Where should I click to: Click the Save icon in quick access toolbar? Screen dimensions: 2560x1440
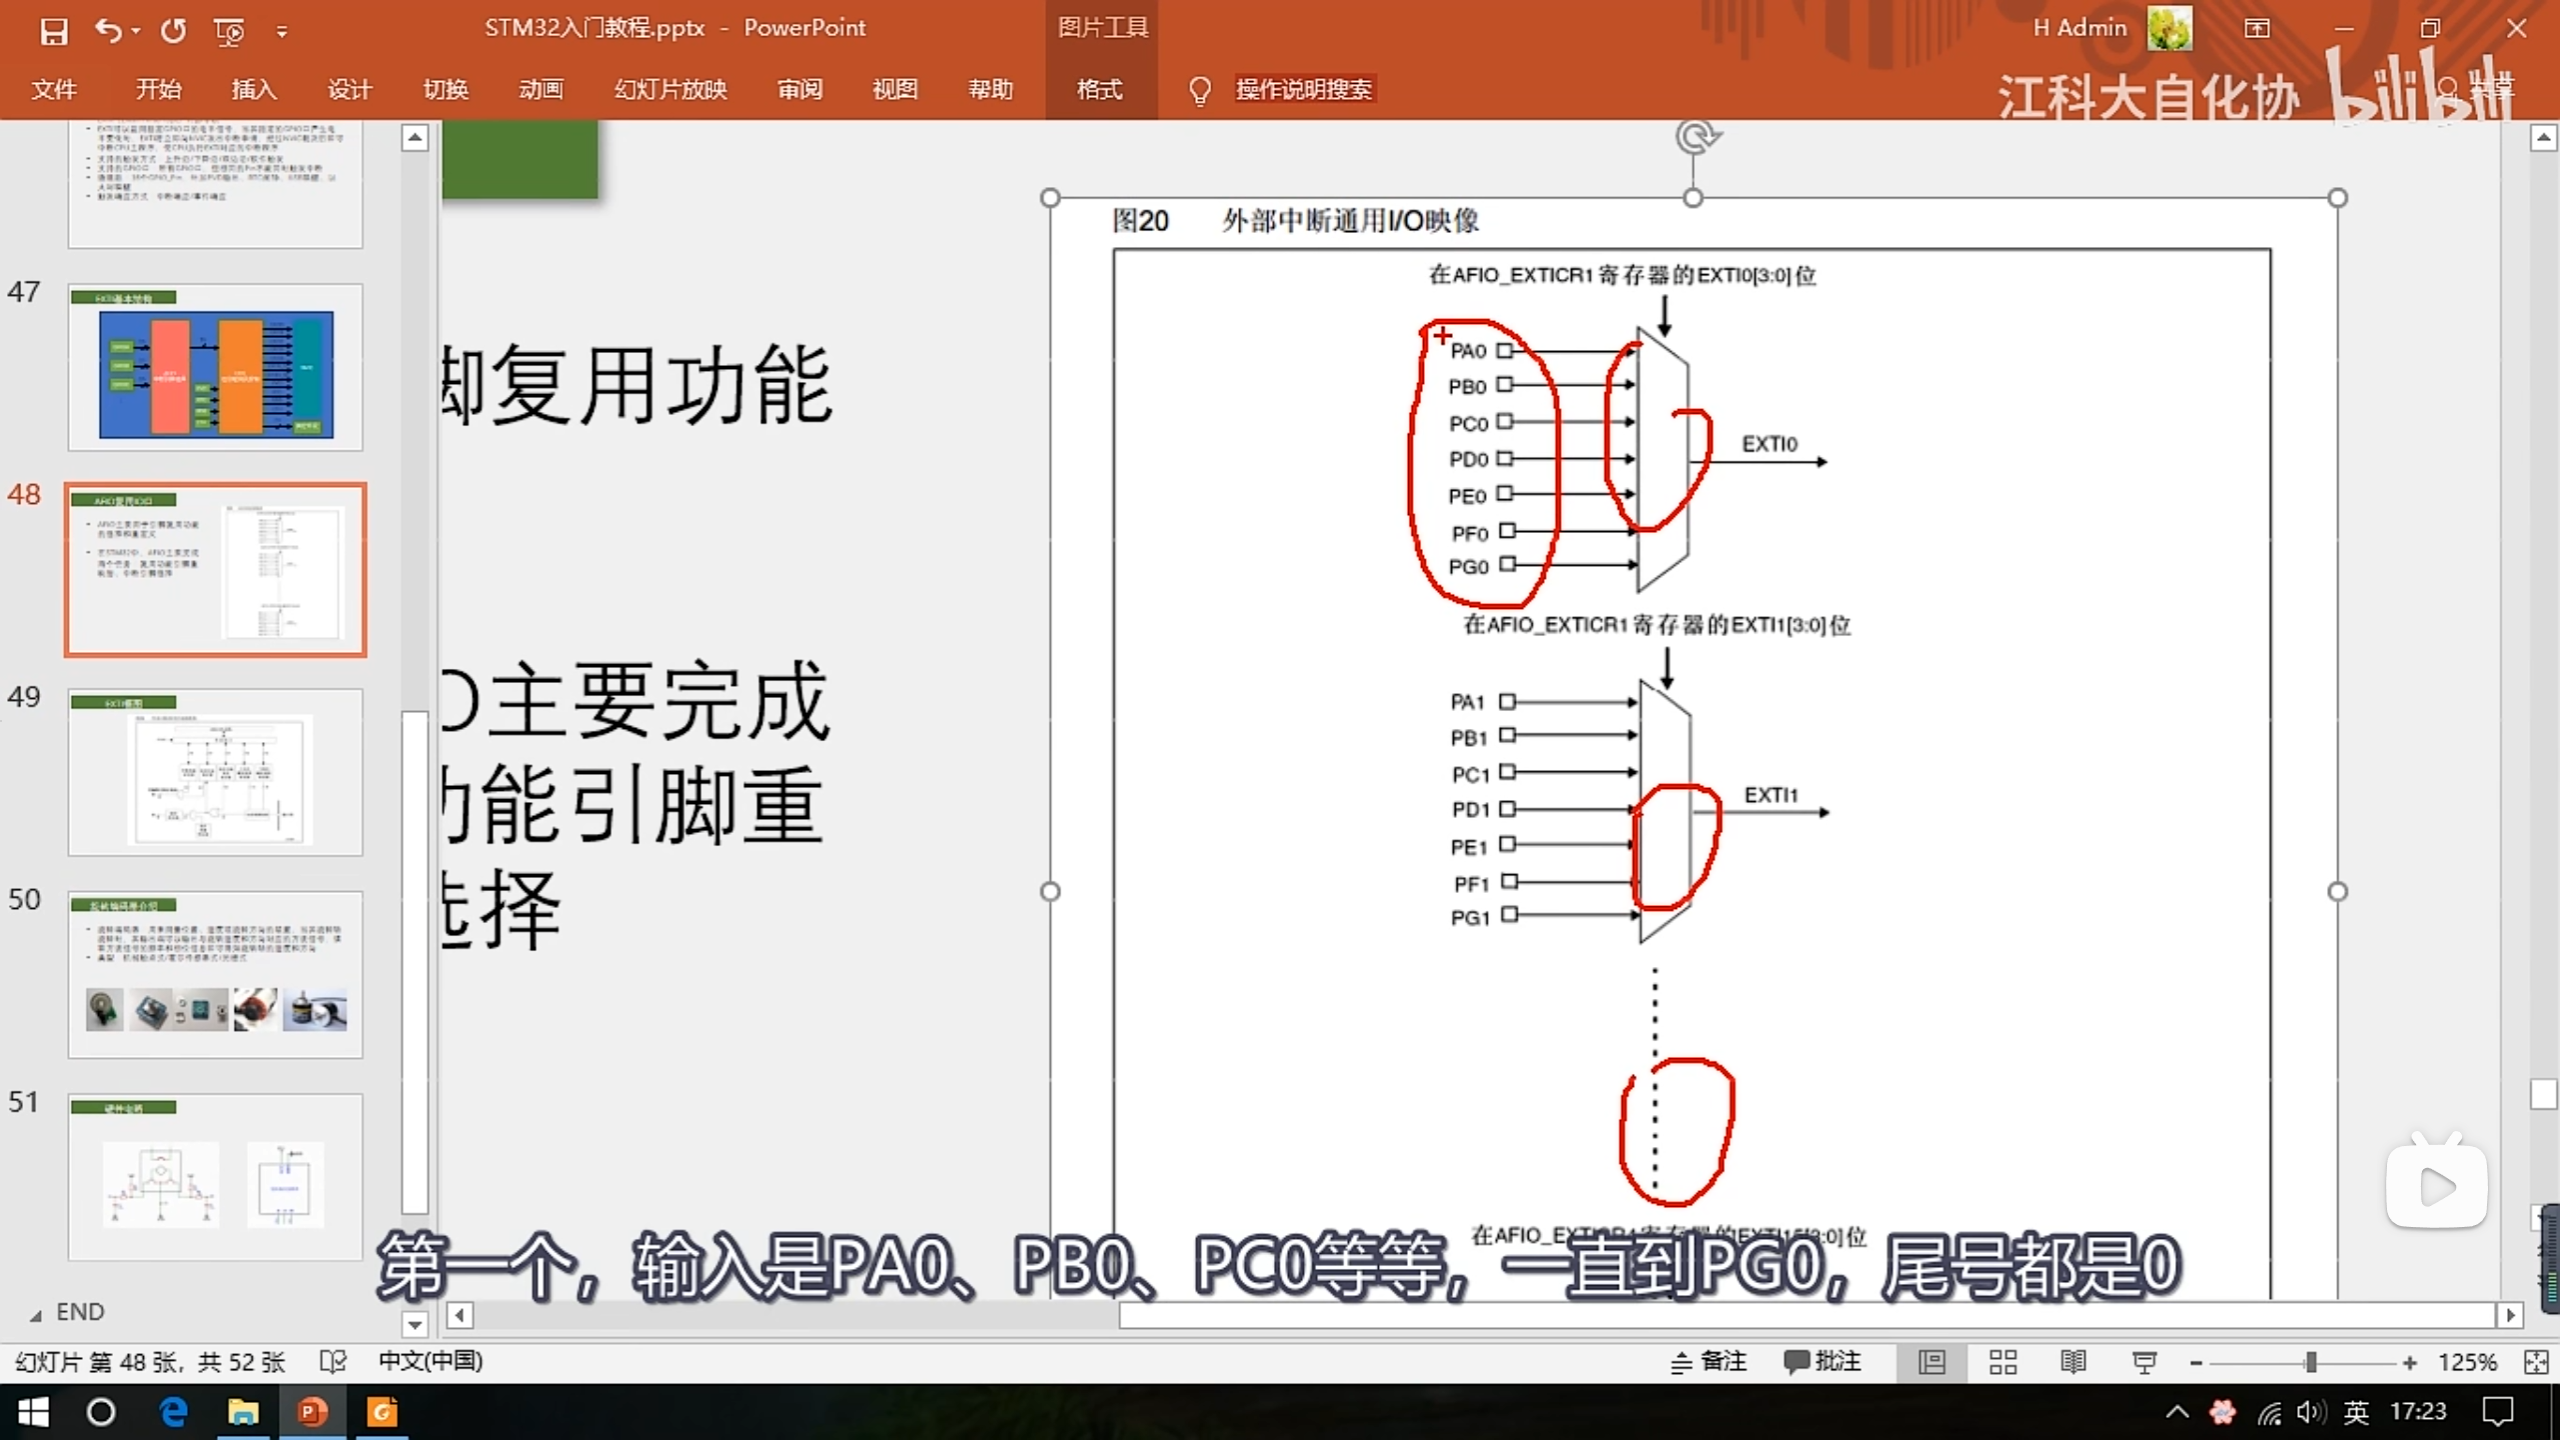pos(53,31)
